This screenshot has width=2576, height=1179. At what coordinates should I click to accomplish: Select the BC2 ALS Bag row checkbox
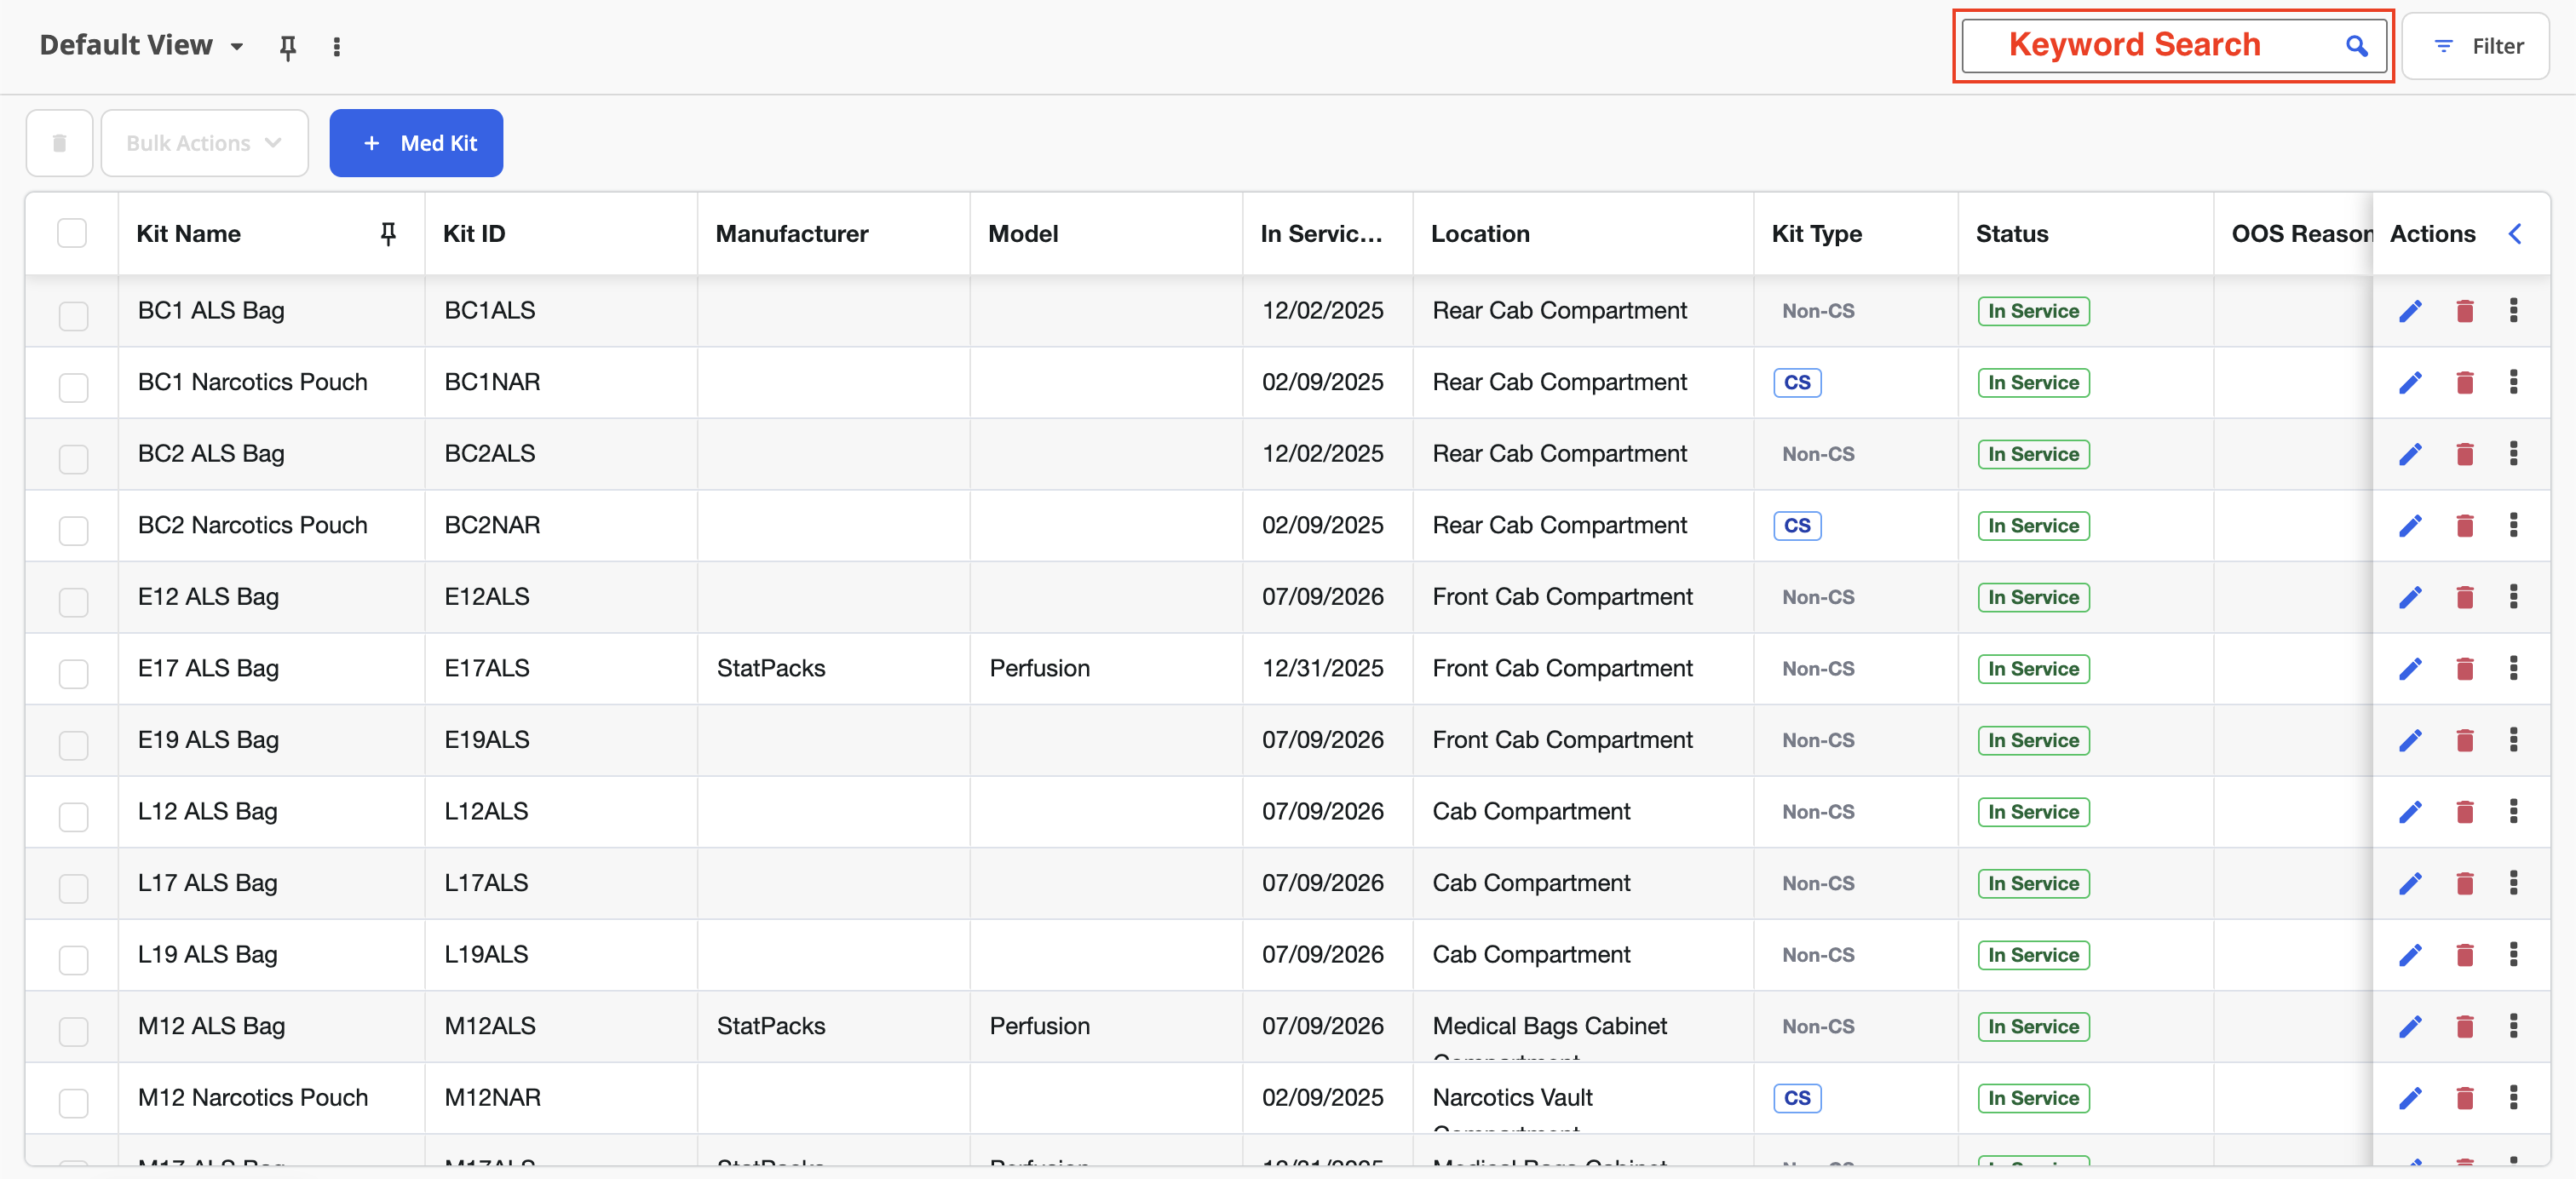(x=73, y=459)
